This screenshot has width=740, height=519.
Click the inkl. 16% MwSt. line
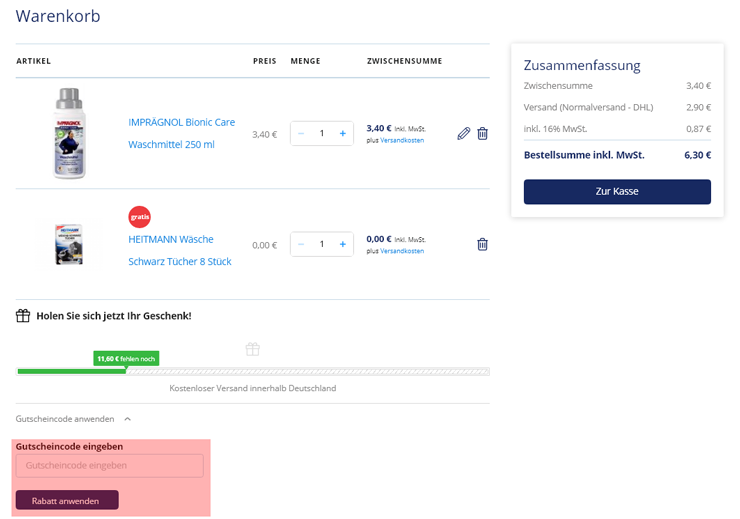(617, 129)
